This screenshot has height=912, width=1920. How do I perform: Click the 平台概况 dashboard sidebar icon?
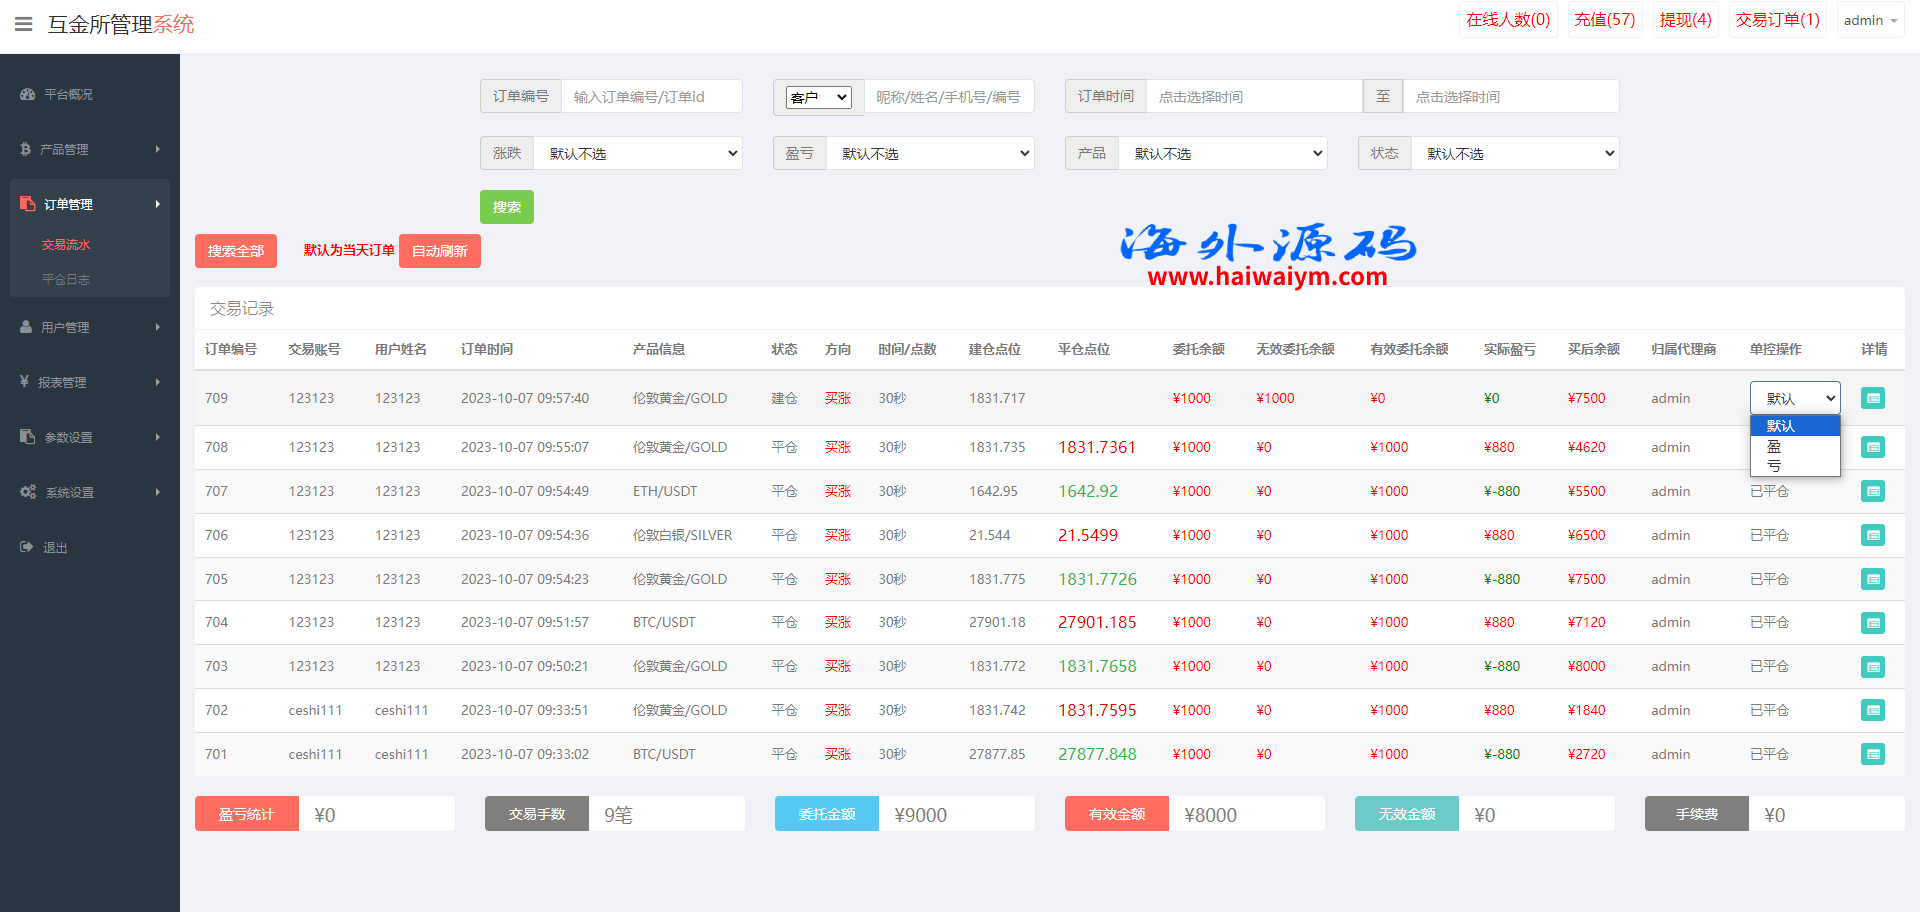click(x=27, y=94)
